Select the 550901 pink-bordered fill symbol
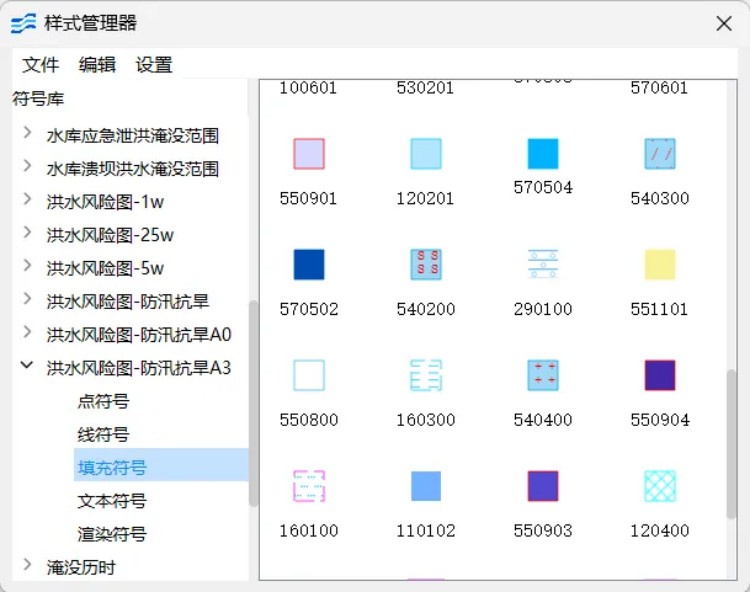Image resolution: width=750 pixels, height=592 pixels. pyautogui.click(x=309, y=154)
